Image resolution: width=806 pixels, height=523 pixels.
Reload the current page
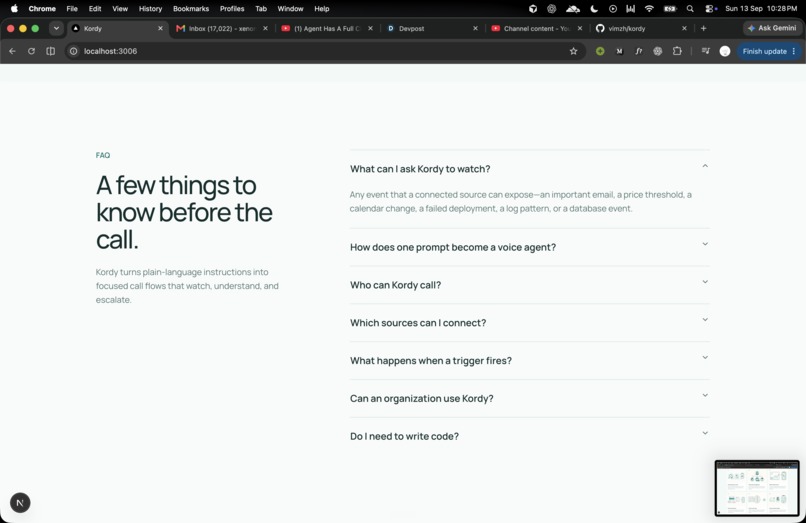31,51
